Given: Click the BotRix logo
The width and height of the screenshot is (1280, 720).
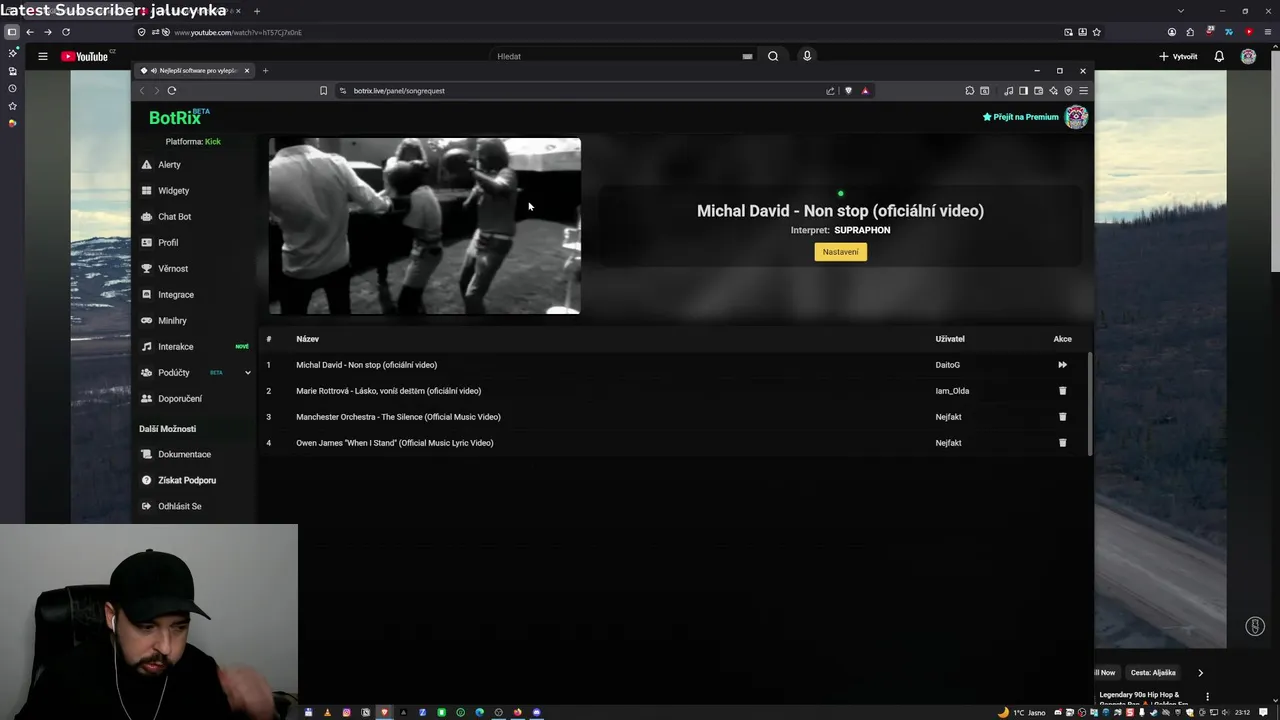Looking at the screenshot, I should coord(179,117).
